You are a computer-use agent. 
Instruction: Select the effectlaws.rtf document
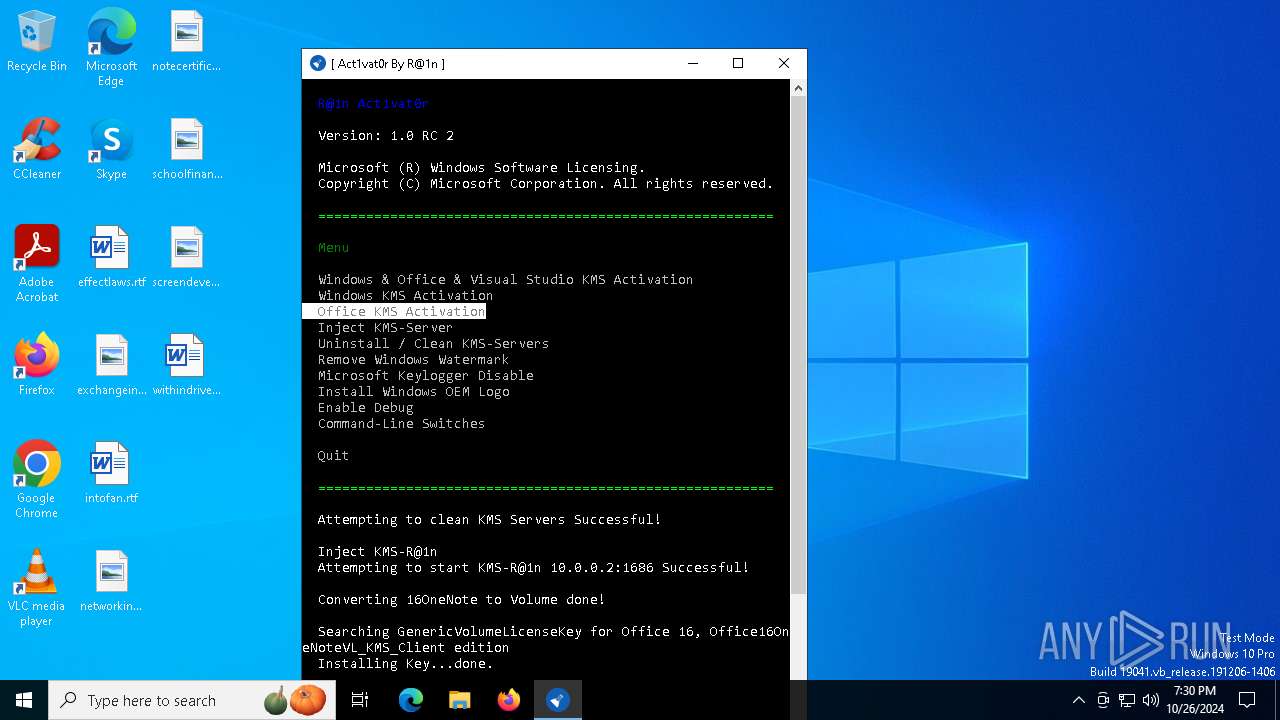(111, 258)
